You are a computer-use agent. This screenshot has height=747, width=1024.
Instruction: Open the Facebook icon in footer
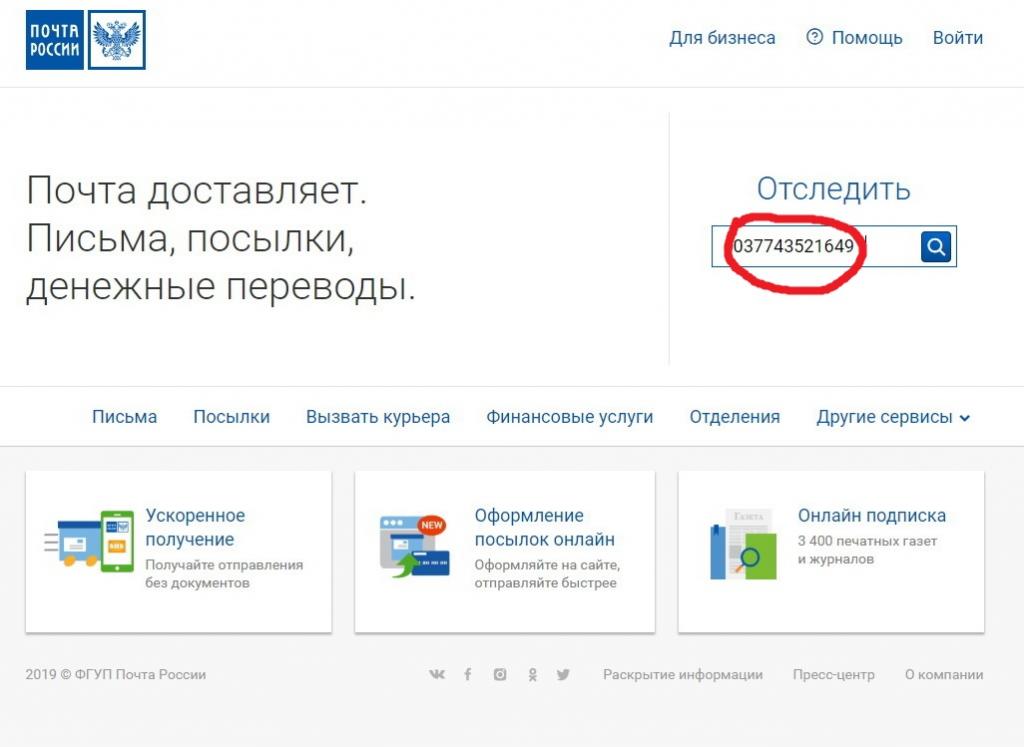point(467,675)
